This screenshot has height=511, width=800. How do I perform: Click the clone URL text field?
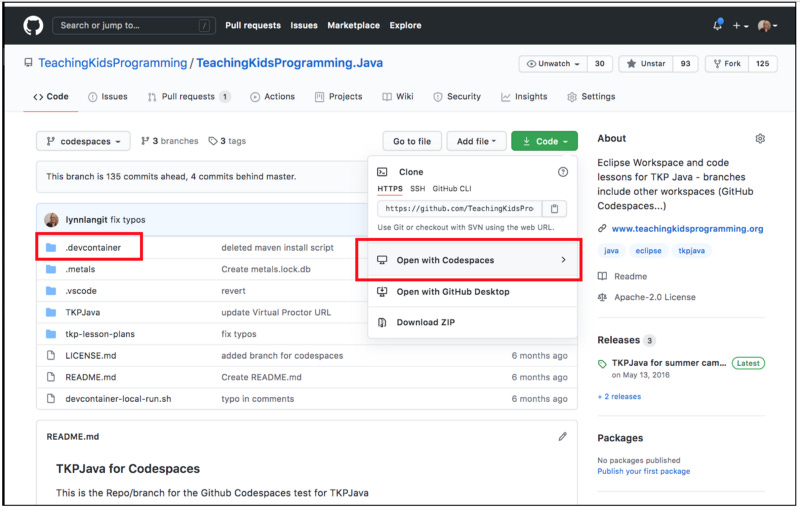tap(460, 209)
